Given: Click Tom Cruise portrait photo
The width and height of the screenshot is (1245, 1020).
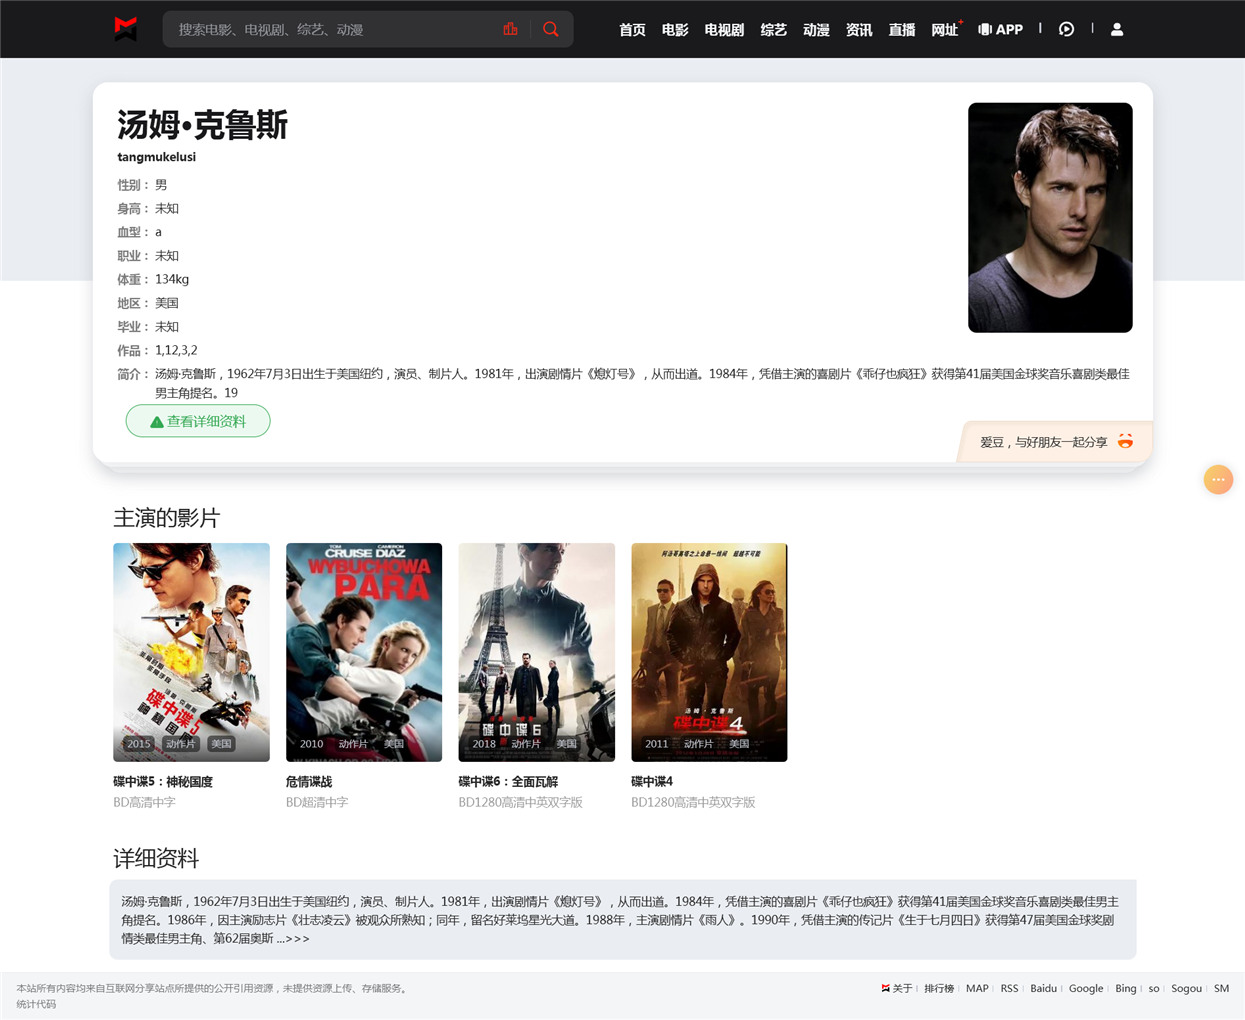Looking at the screenshot, I should 1050,218.
